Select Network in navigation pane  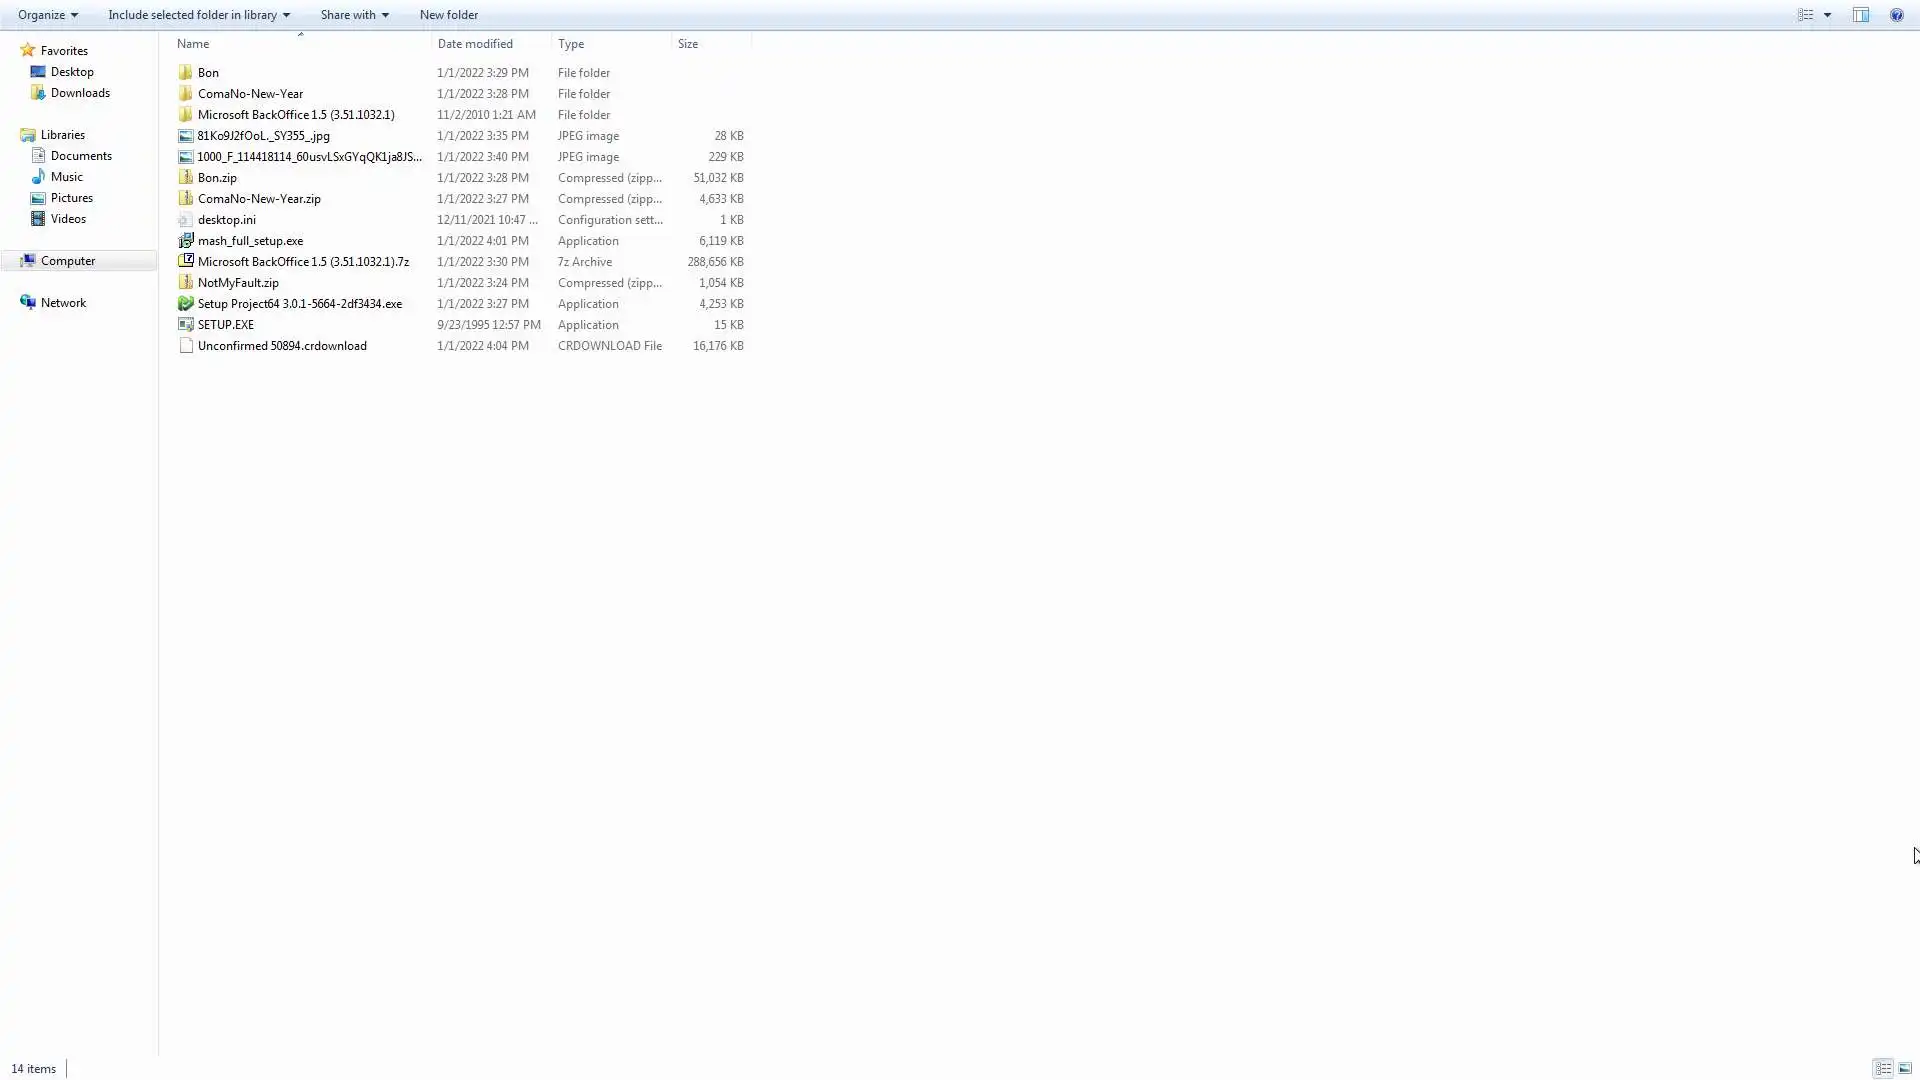[x=63, y=303]
